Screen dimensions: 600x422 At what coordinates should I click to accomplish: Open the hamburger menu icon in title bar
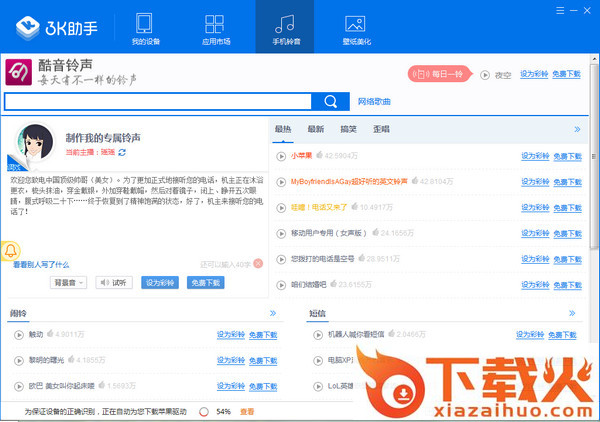[x=560, y=11]
